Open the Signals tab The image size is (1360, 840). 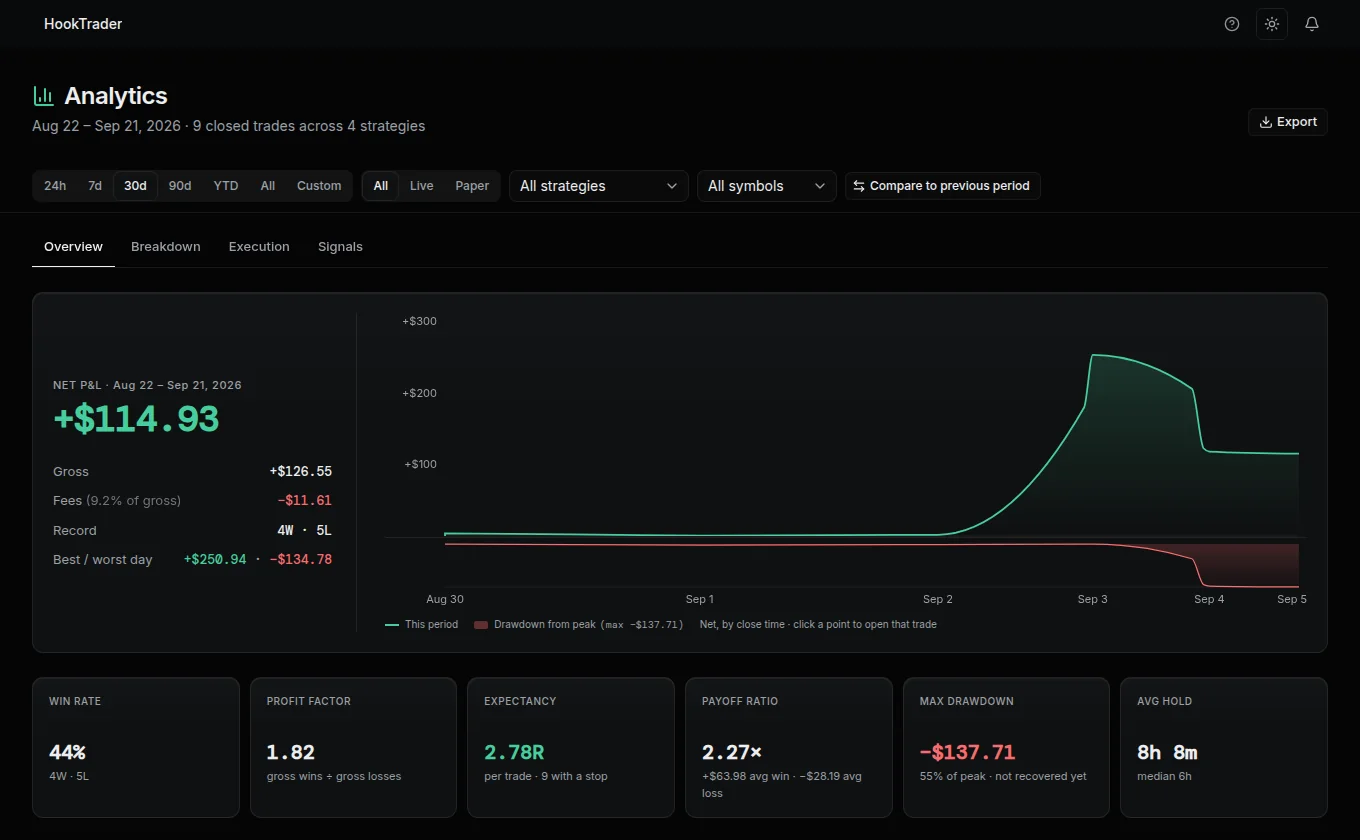pos(340,247)
